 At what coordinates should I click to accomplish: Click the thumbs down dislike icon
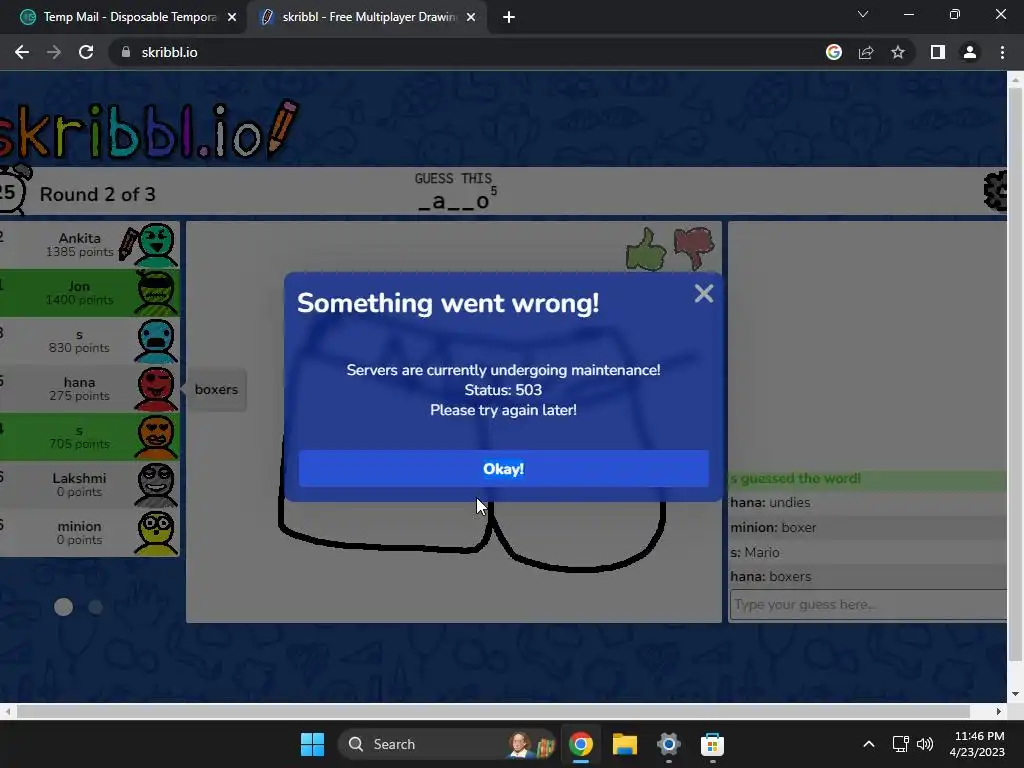point(694,248)
